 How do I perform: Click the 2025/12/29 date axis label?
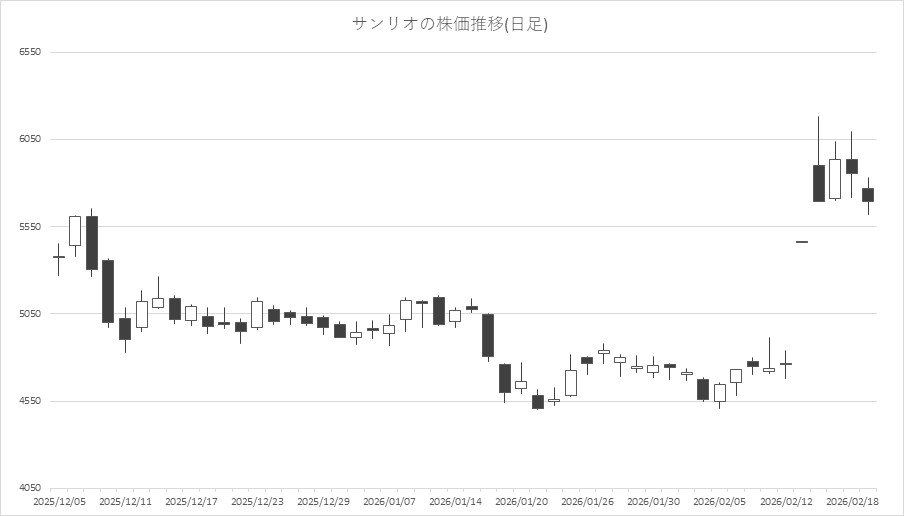(323, 501)
